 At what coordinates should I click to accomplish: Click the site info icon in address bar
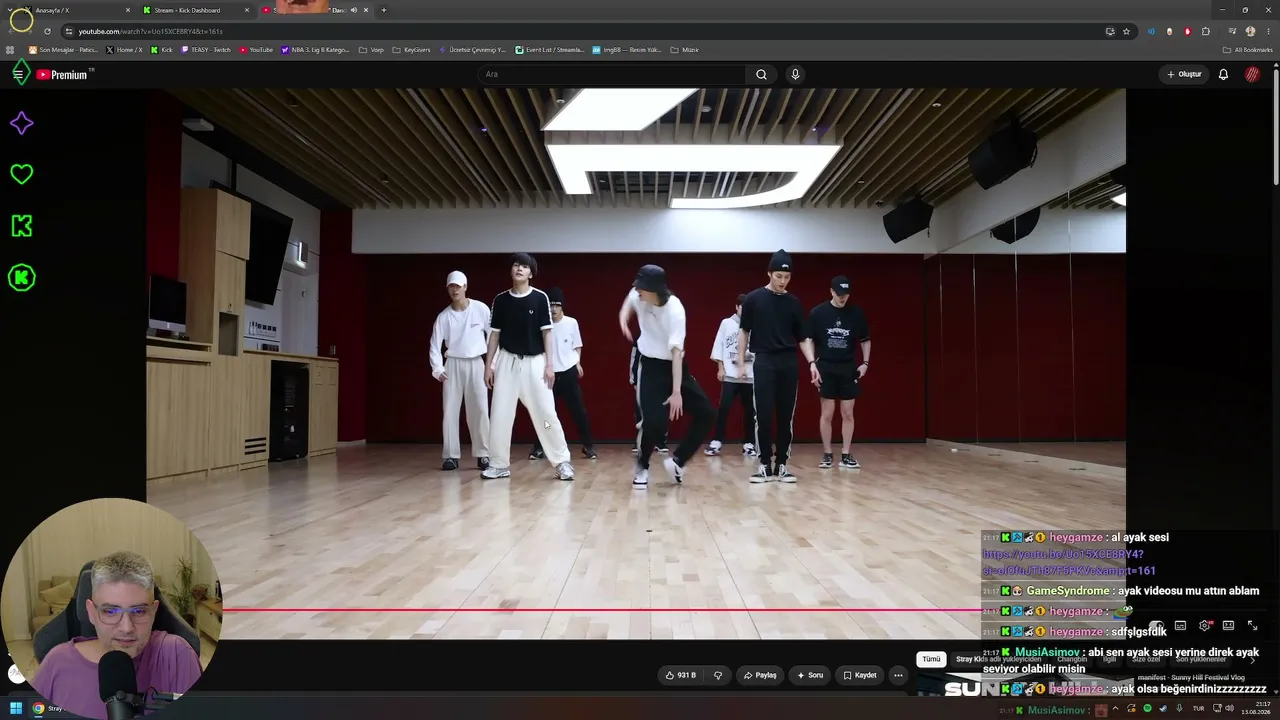coord(68,31)
